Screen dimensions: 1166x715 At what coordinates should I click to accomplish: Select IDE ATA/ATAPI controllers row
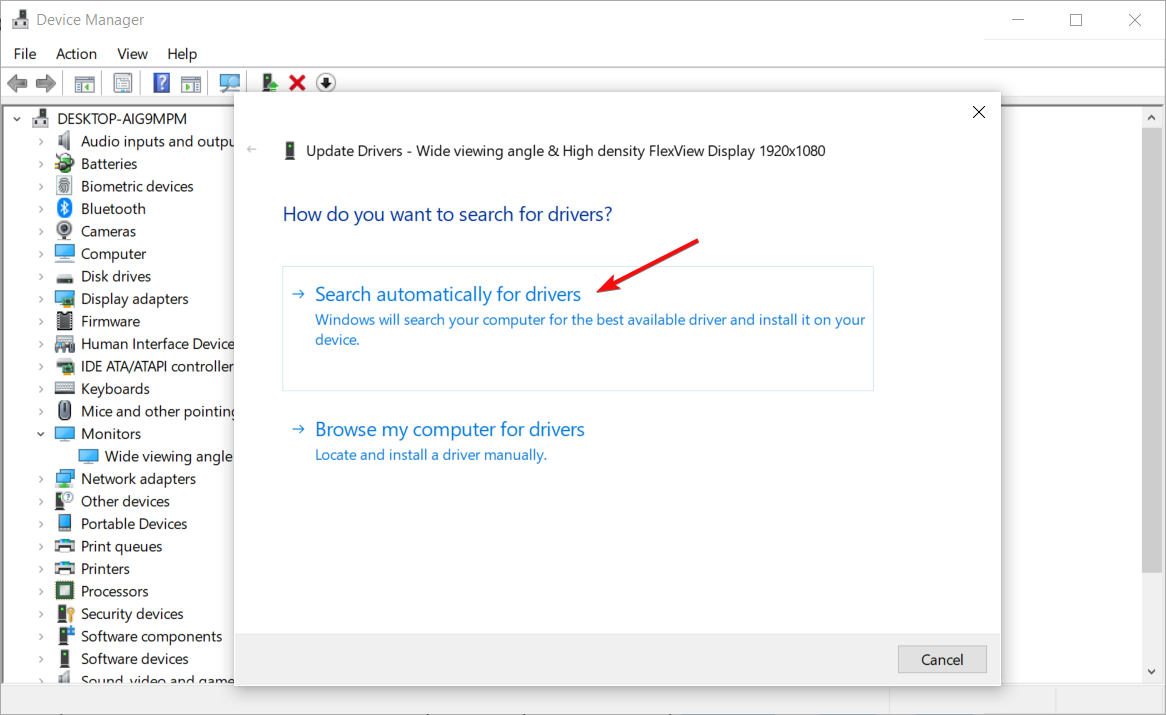(x=145, y=366)
